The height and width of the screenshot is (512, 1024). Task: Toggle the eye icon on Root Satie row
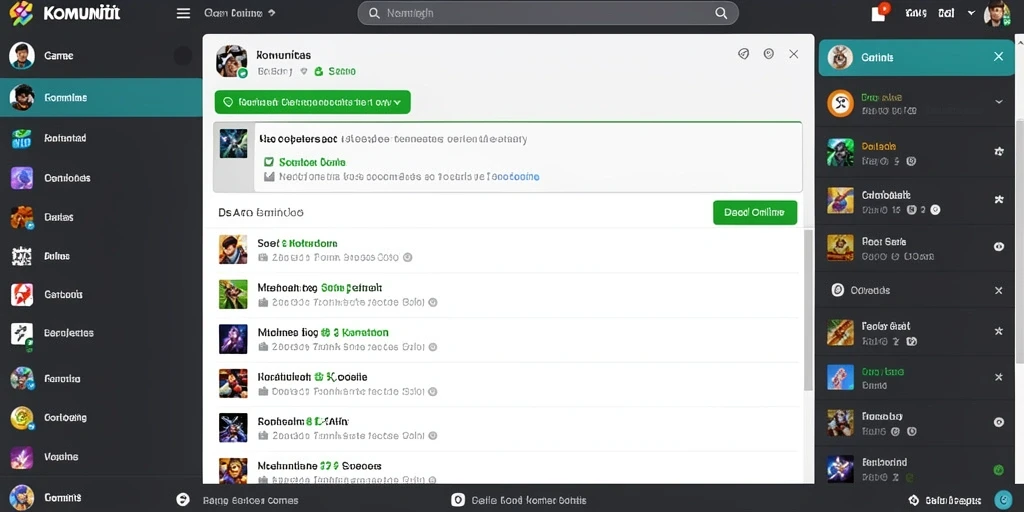(998, 247)
